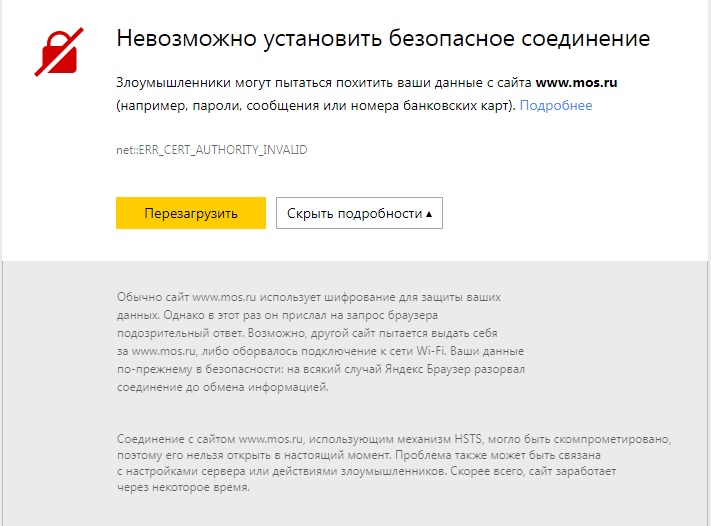The width and height of the screenshot is (711, 526).
Task: Click the net::ERR_CERT_AUTHORITY_INVALID error code
Action: point(212,150)
